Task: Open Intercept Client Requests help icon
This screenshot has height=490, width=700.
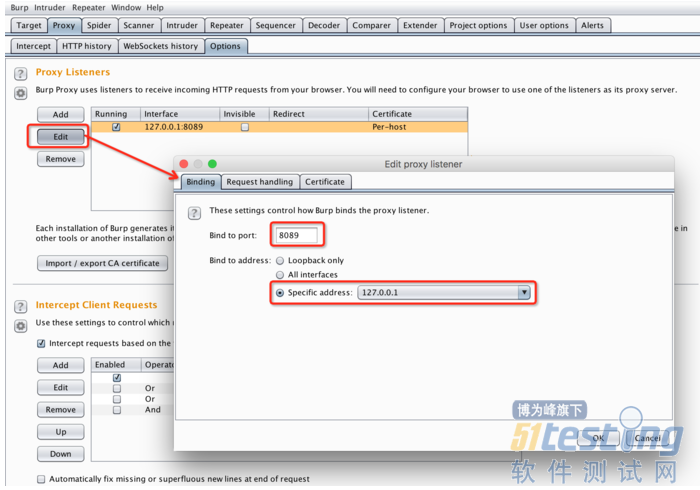Action: point(21,306)
